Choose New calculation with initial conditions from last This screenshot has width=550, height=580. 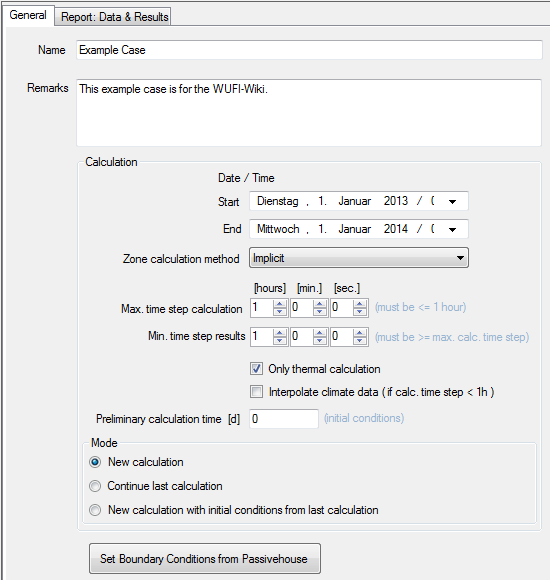click(x=95, y=510)
